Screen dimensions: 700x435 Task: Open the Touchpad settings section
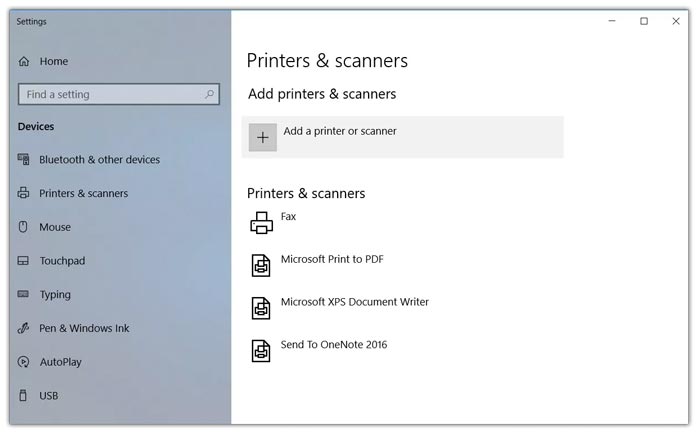62,261
